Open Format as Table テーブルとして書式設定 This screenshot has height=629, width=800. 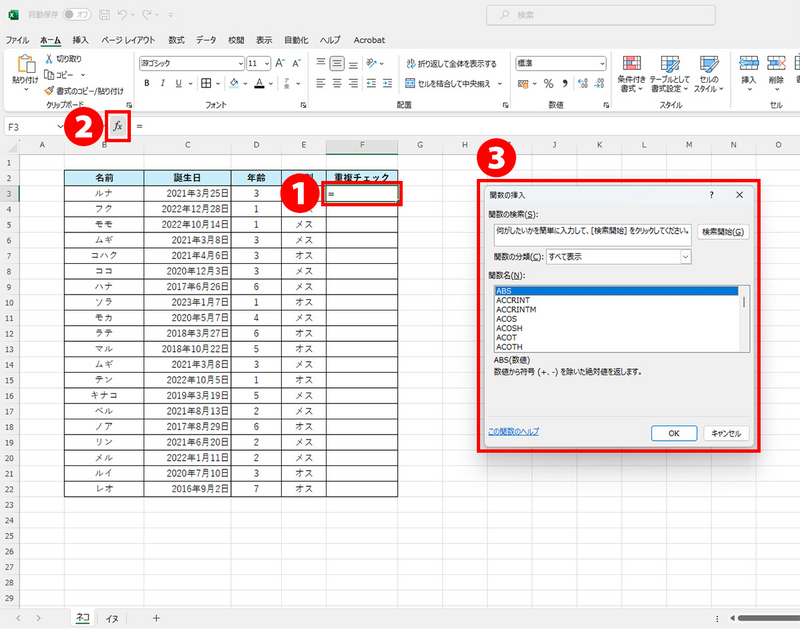(669, 74)
